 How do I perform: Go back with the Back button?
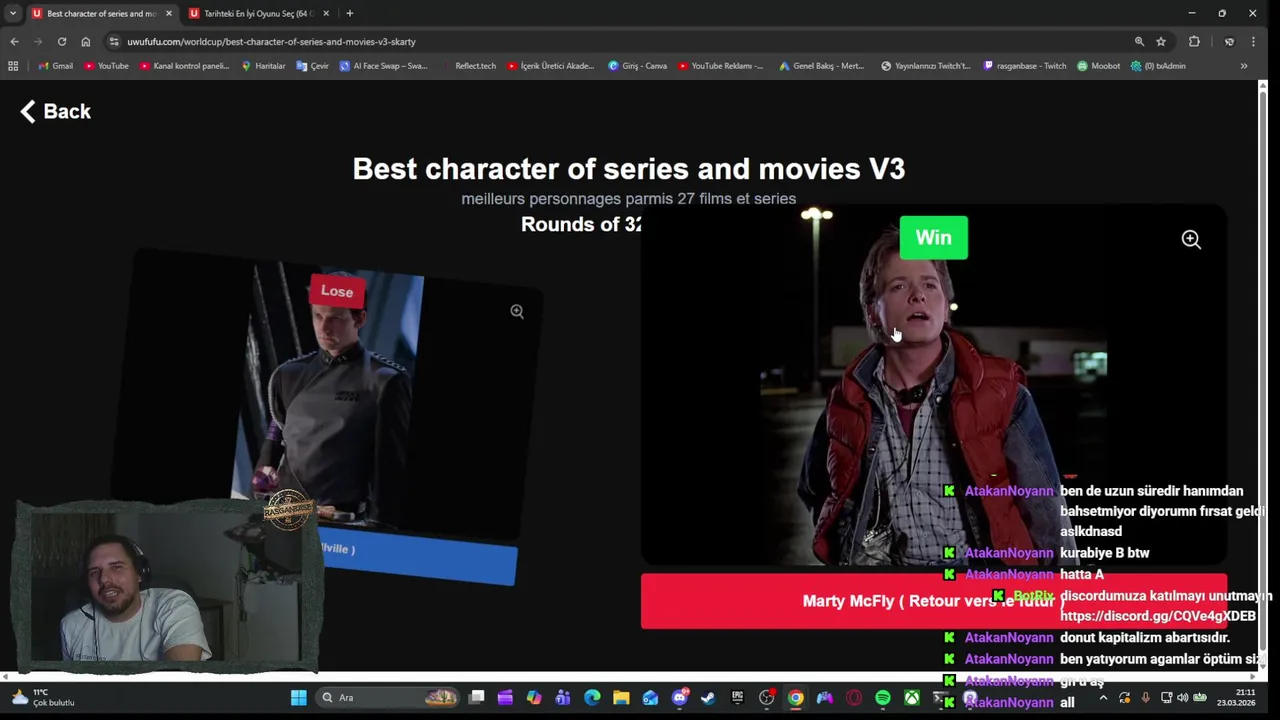(x=55, y=111)
